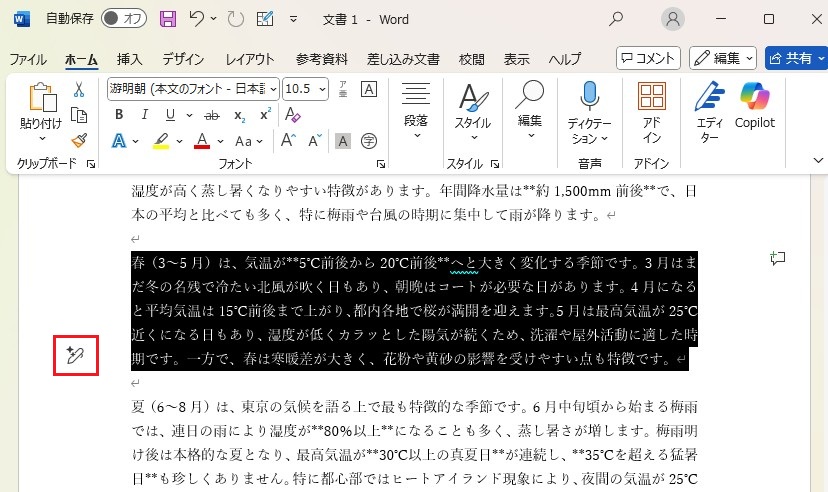Click the コメント (Comments) button
This screenshot has height=492, width=828.
point(648,58)
